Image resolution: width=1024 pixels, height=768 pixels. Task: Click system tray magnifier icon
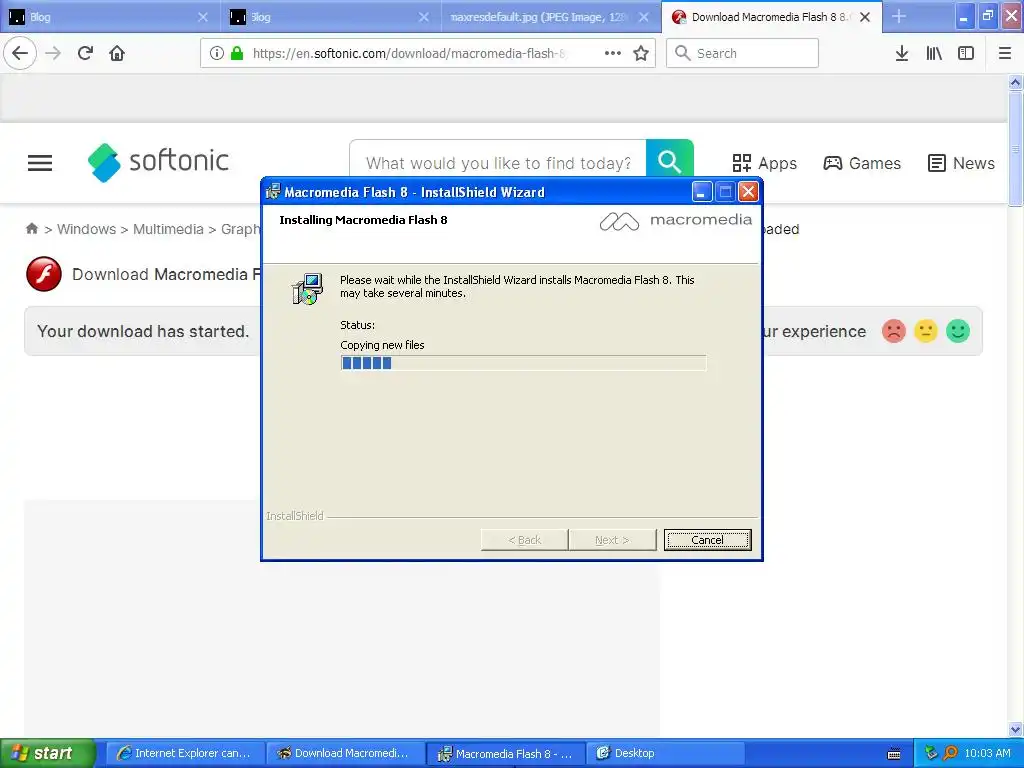[x=950, y=753]
